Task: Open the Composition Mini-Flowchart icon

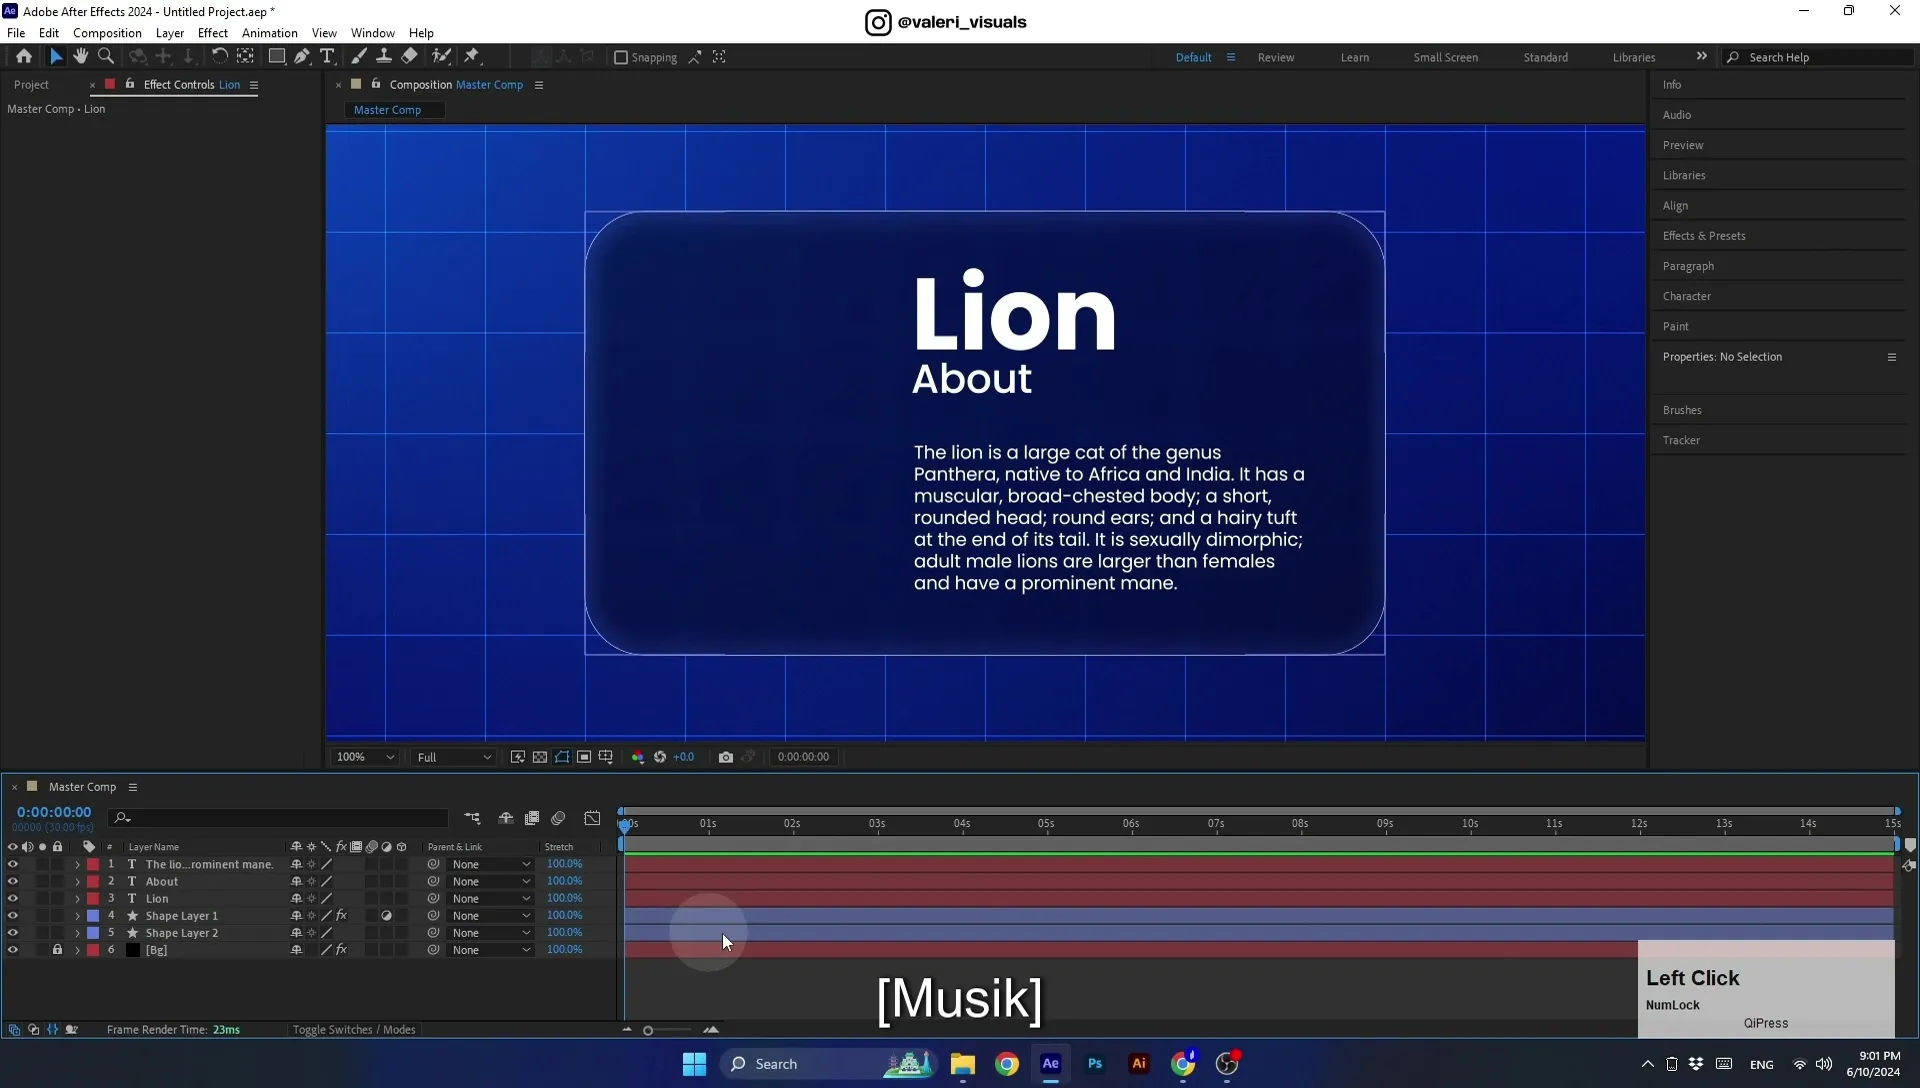Action: click(472, 818)
